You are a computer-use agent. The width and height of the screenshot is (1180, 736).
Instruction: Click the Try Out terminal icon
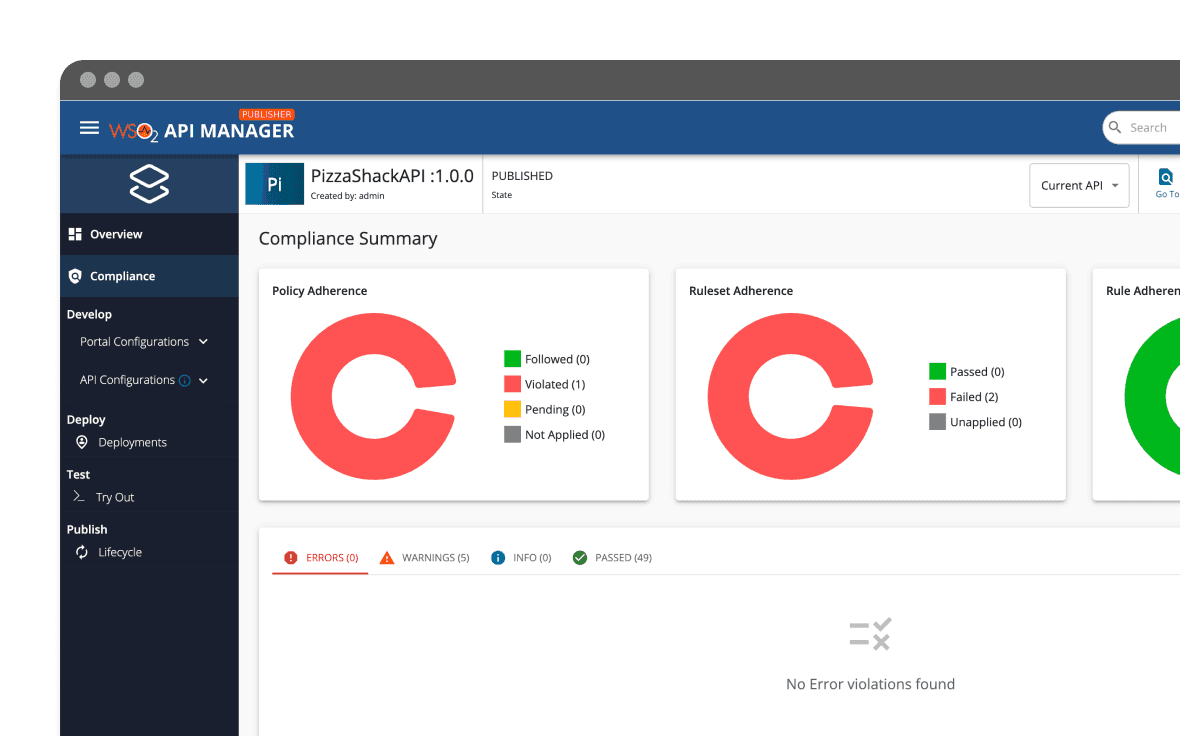pos(79,497)
